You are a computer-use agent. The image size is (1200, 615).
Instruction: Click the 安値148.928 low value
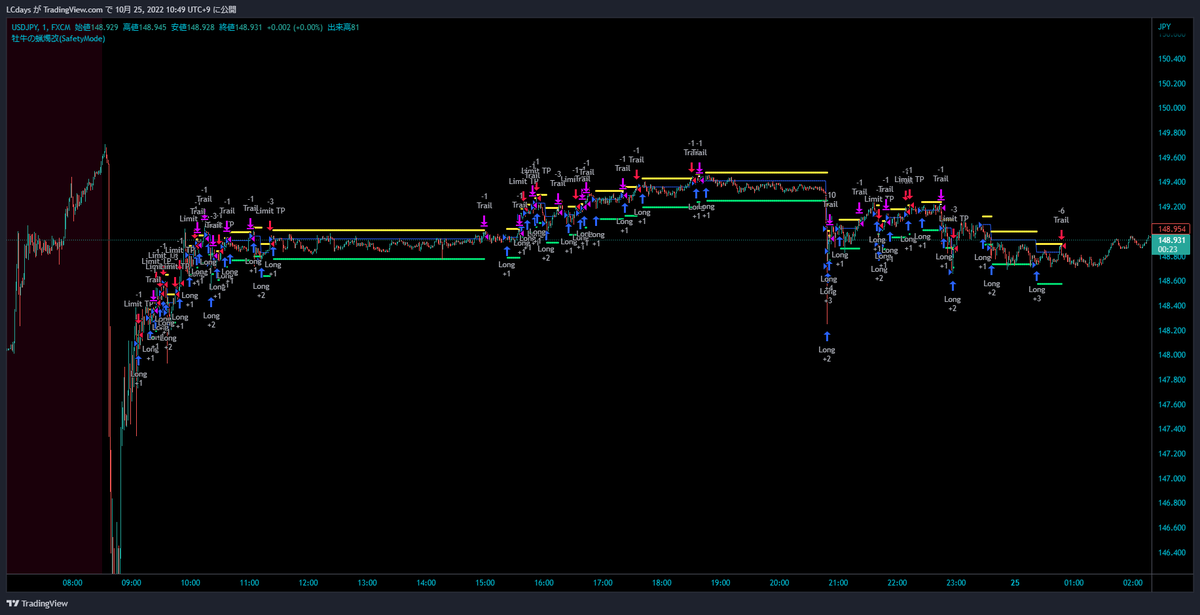point(192,25)
